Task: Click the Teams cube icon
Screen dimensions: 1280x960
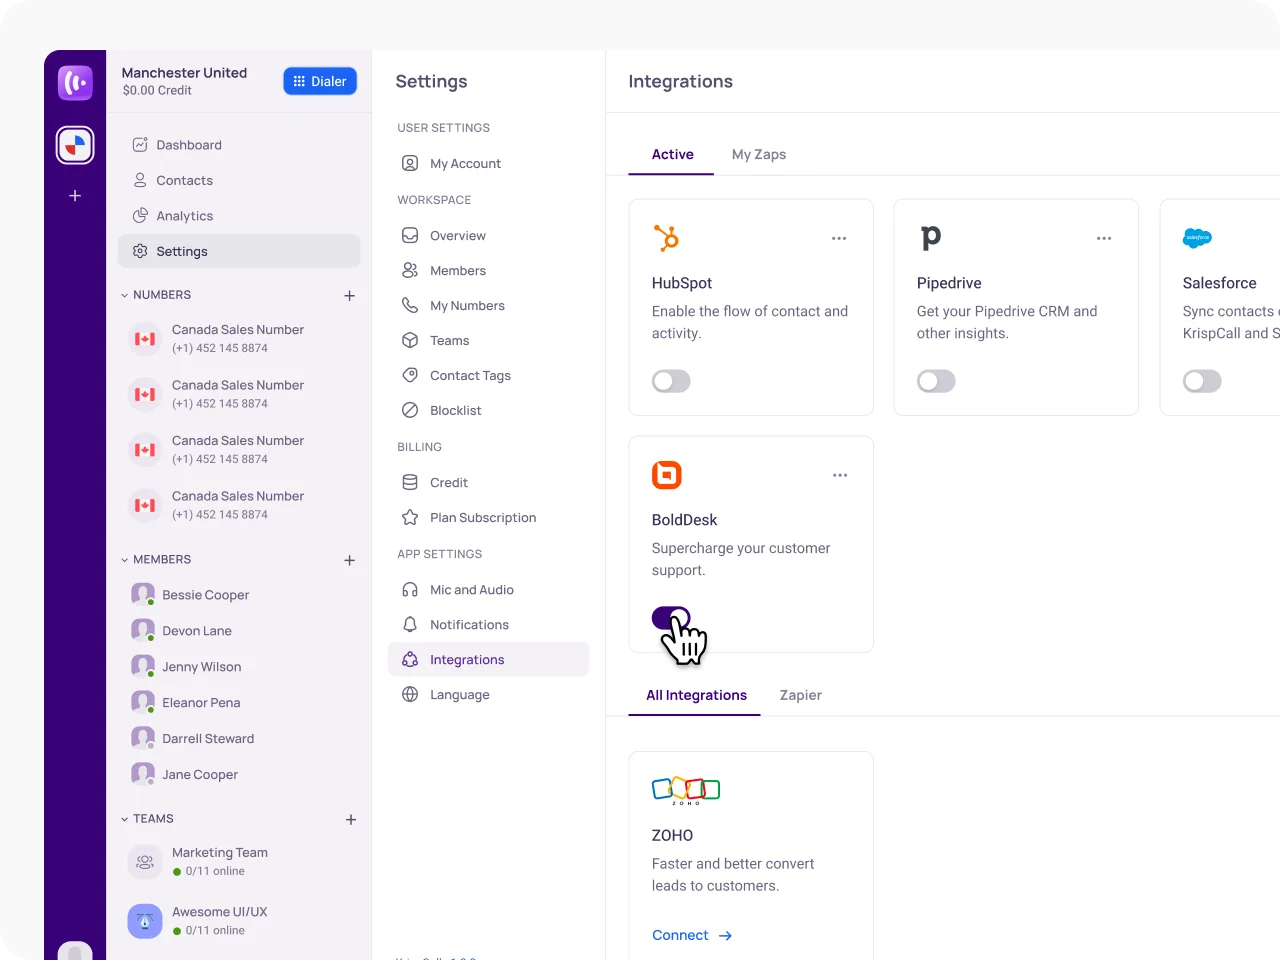Action: [x=410, y=341]
